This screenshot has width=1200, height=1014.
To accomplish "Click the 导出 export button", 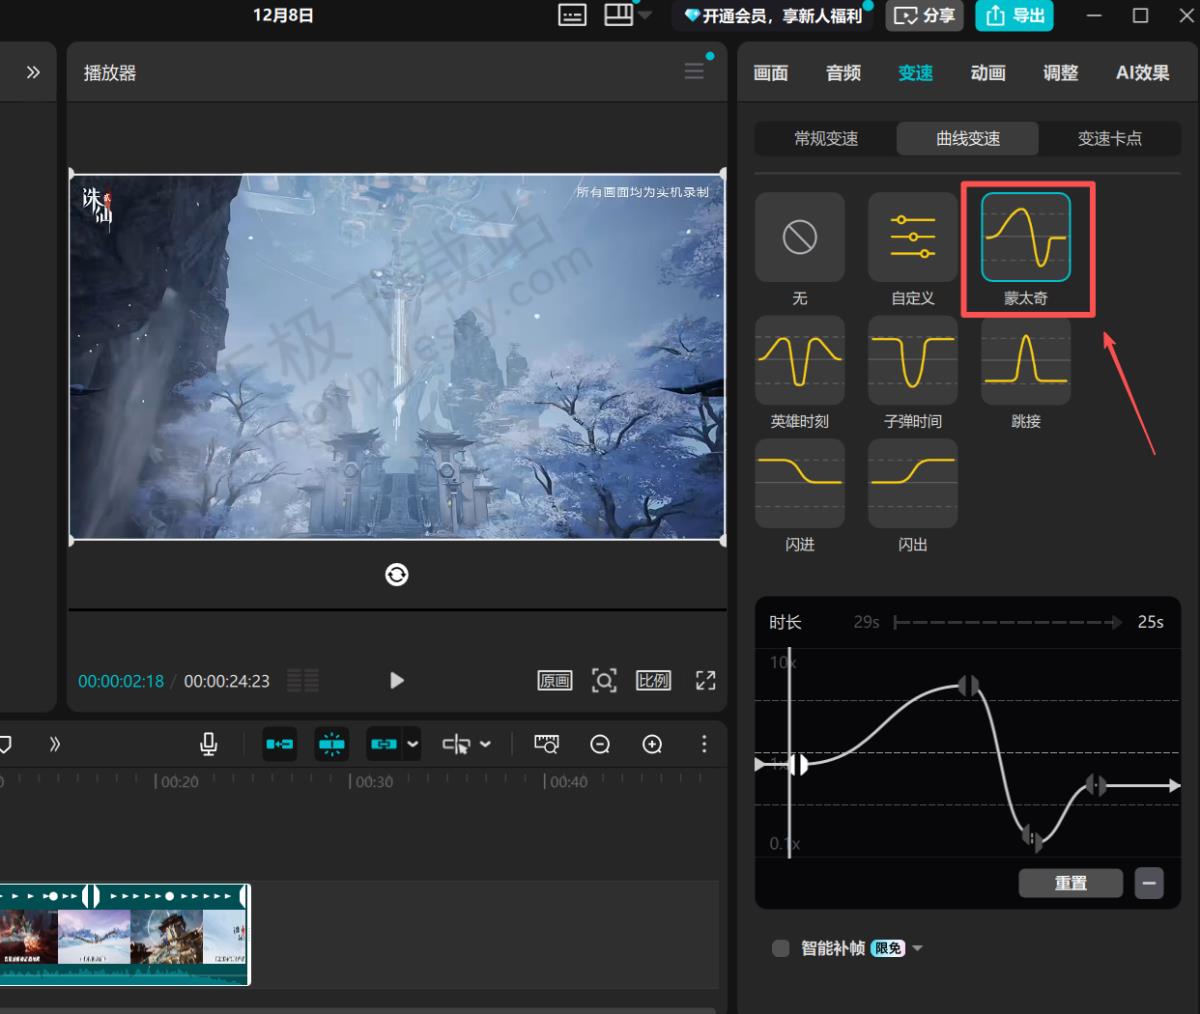I will click(x=1015, y=16).
